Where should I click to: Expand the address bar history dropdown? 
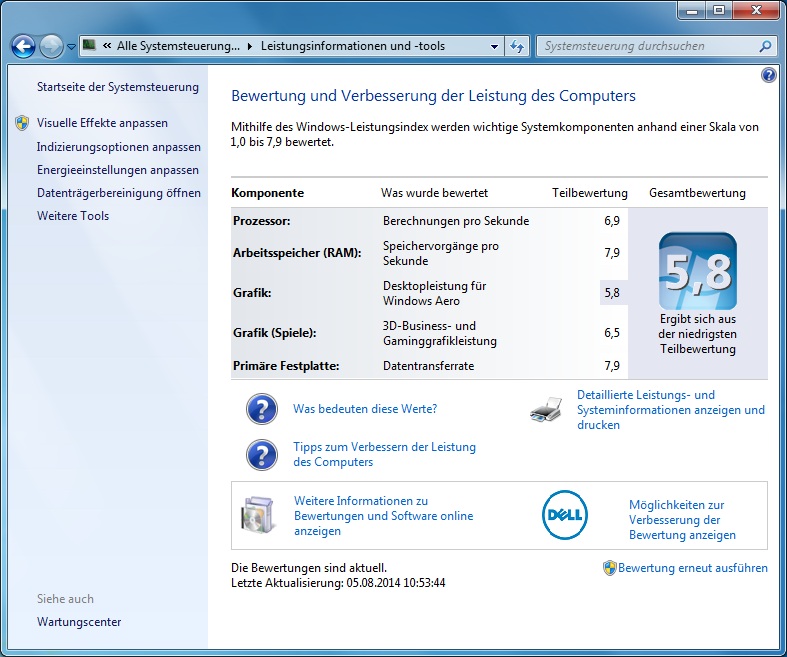click(x=494, y=47)
